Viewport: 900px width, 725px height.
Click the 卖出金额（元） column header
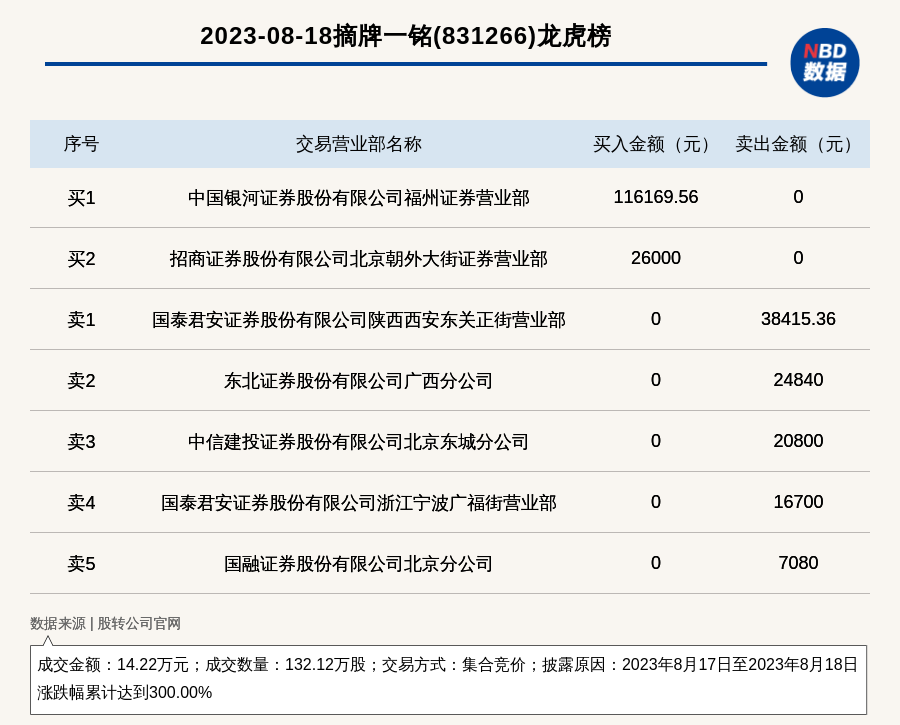(798, 144)
